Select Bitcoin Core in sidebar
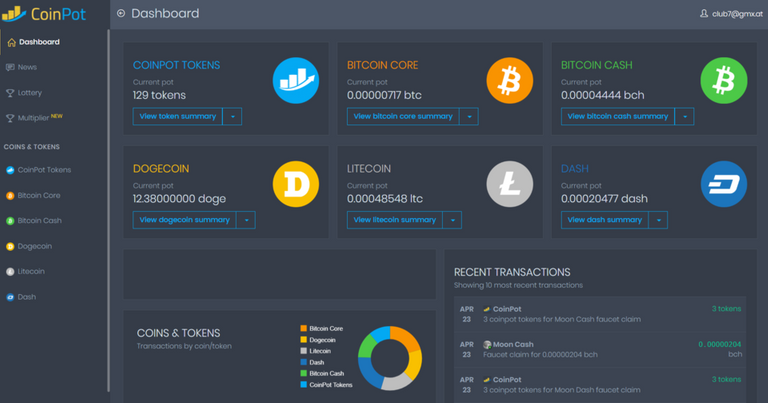This screenshot has width=768, height=403. [39, 195]
